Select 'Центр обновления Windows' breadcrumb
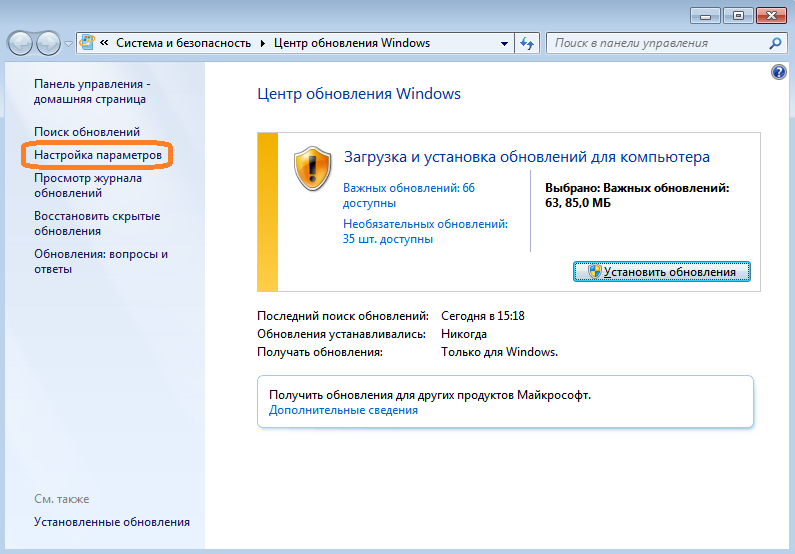This screenshot has width=795, height=554. 350,44
